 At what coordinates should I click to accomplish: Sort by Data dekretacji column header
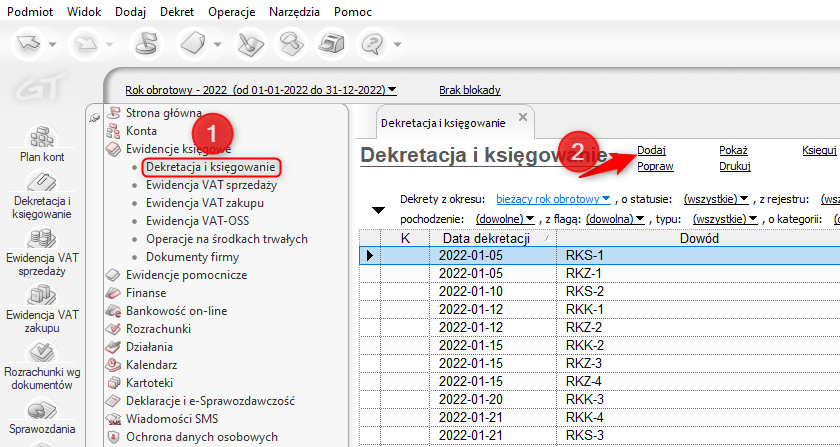point(493,239)
